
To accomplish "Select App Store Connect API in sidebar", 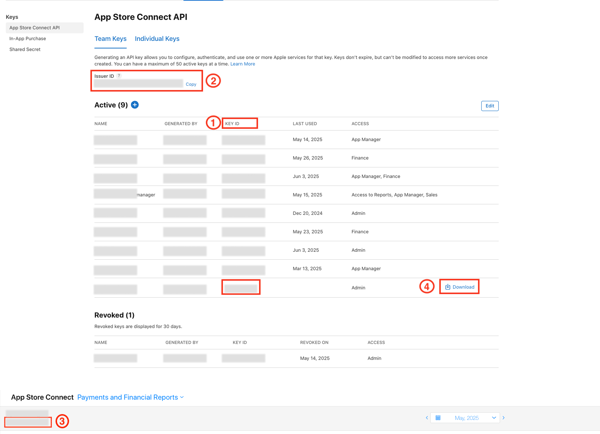I will 44,28.
